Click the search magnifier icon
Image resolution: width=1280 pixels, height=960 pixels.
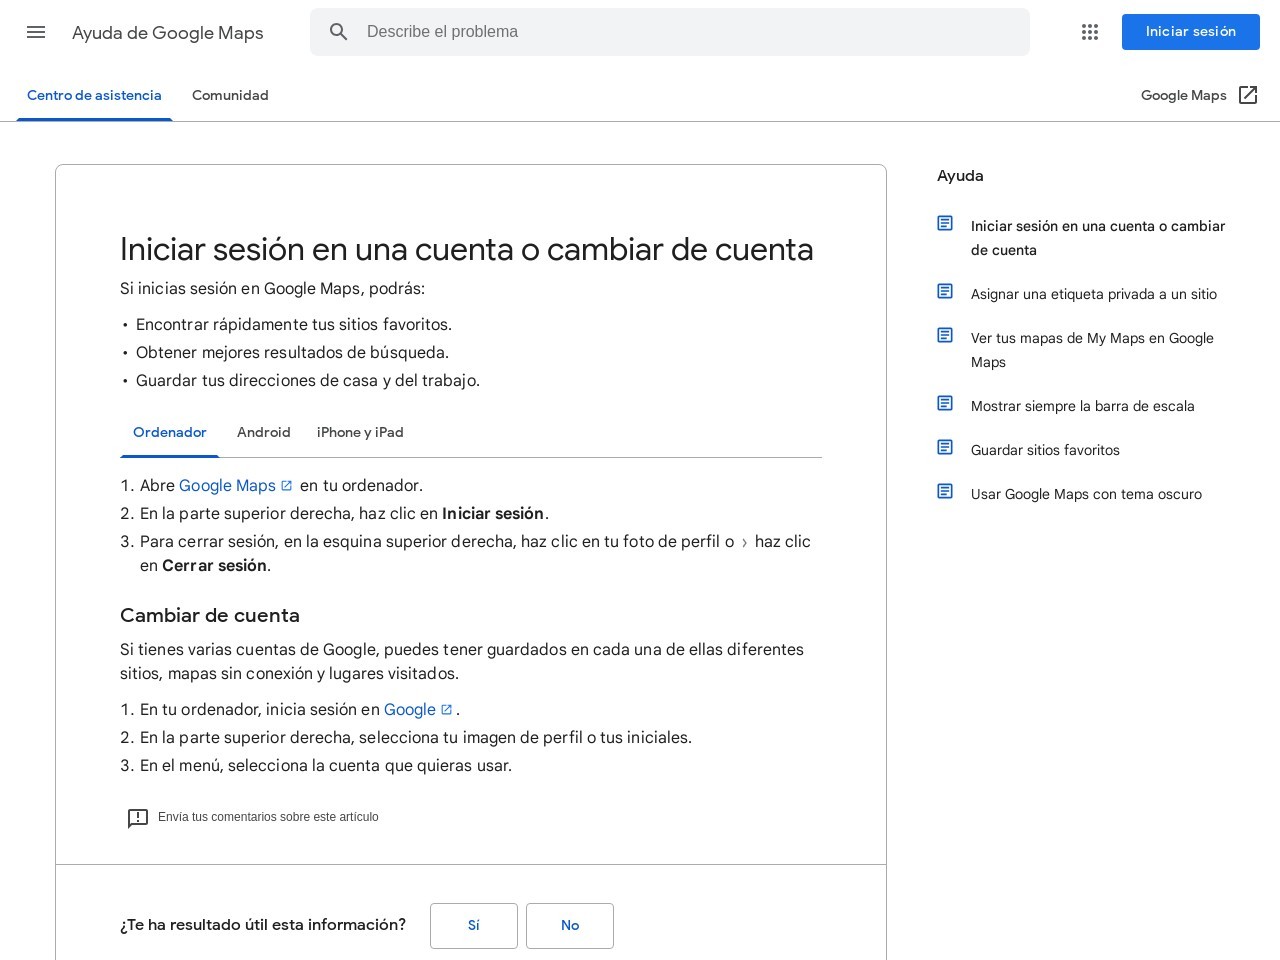coord(339,32)
